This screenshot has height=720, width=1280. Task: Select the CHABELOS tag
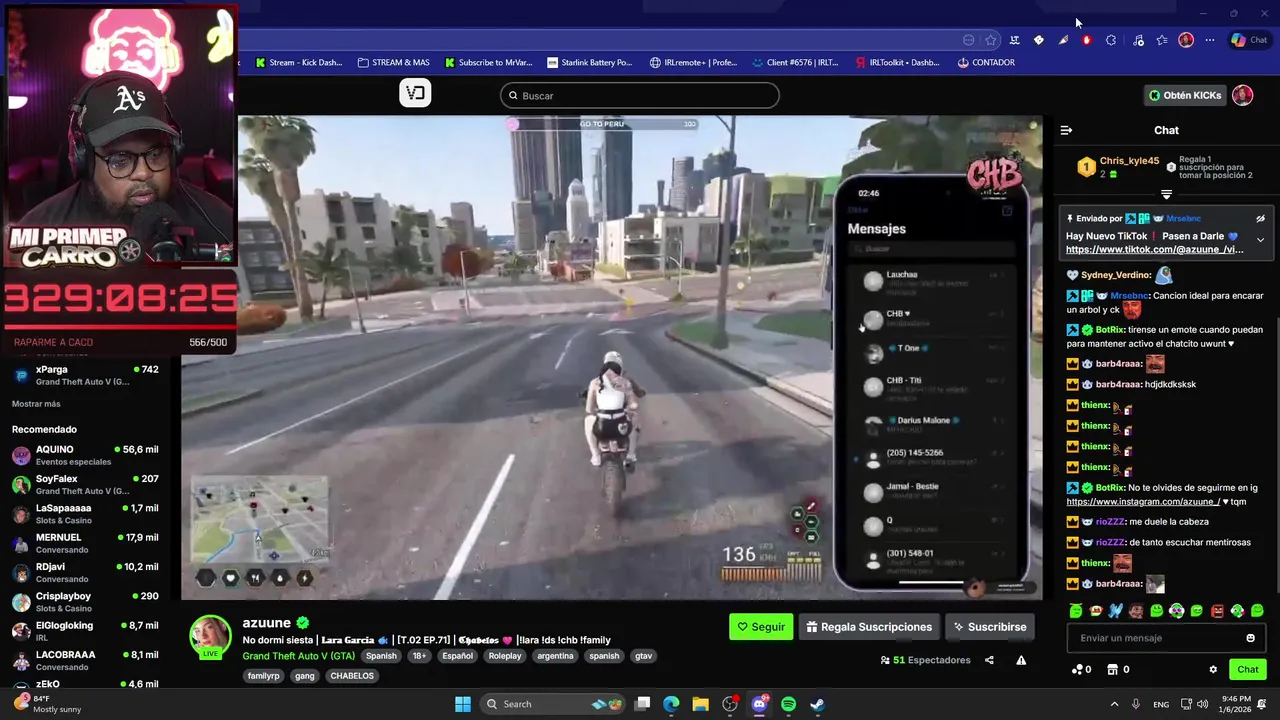pos(352,676)
